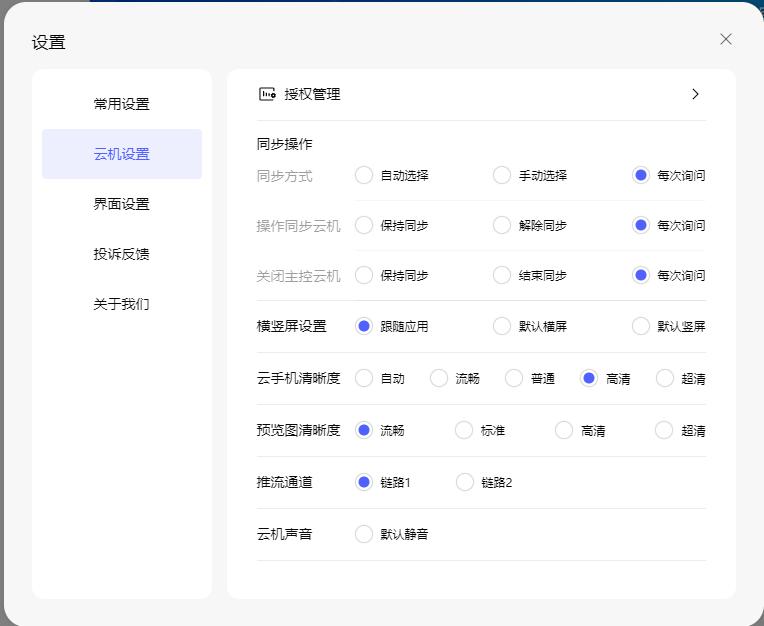The height and width of the screenshot is (626, 764).
Task: Set 横竖屏设置 to 跟随应用
Action: click(x=363, y=326)
